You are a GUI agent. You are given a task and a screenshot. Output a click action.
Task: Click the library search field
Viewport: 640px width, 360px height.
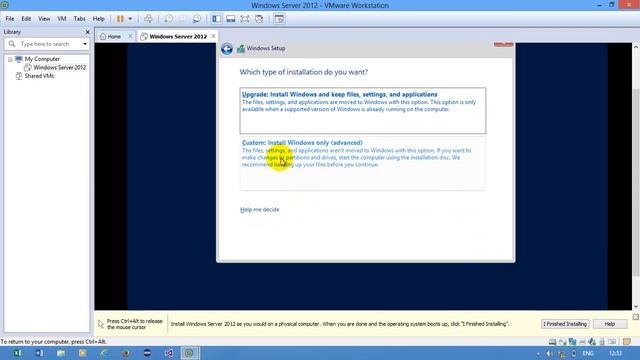point(45,44)
